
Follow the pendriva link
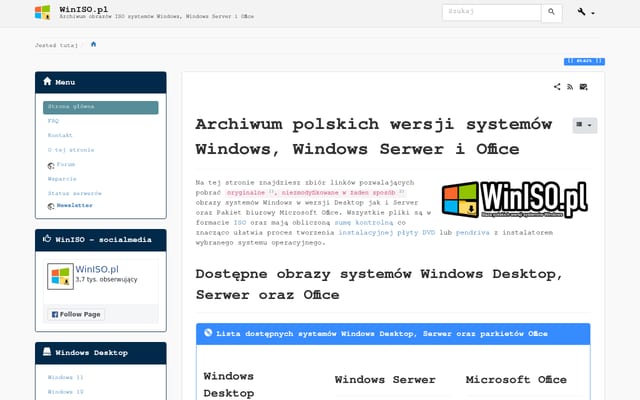click(473, 233)
